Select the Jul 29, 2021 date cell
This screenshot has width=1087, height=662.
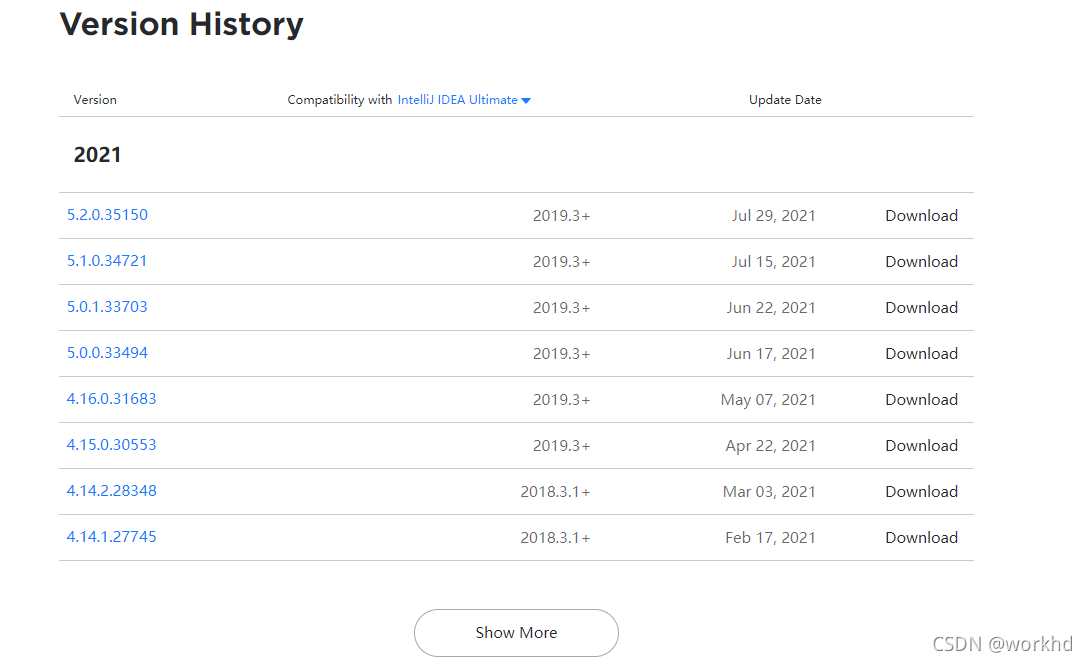[x=774, y=216]
